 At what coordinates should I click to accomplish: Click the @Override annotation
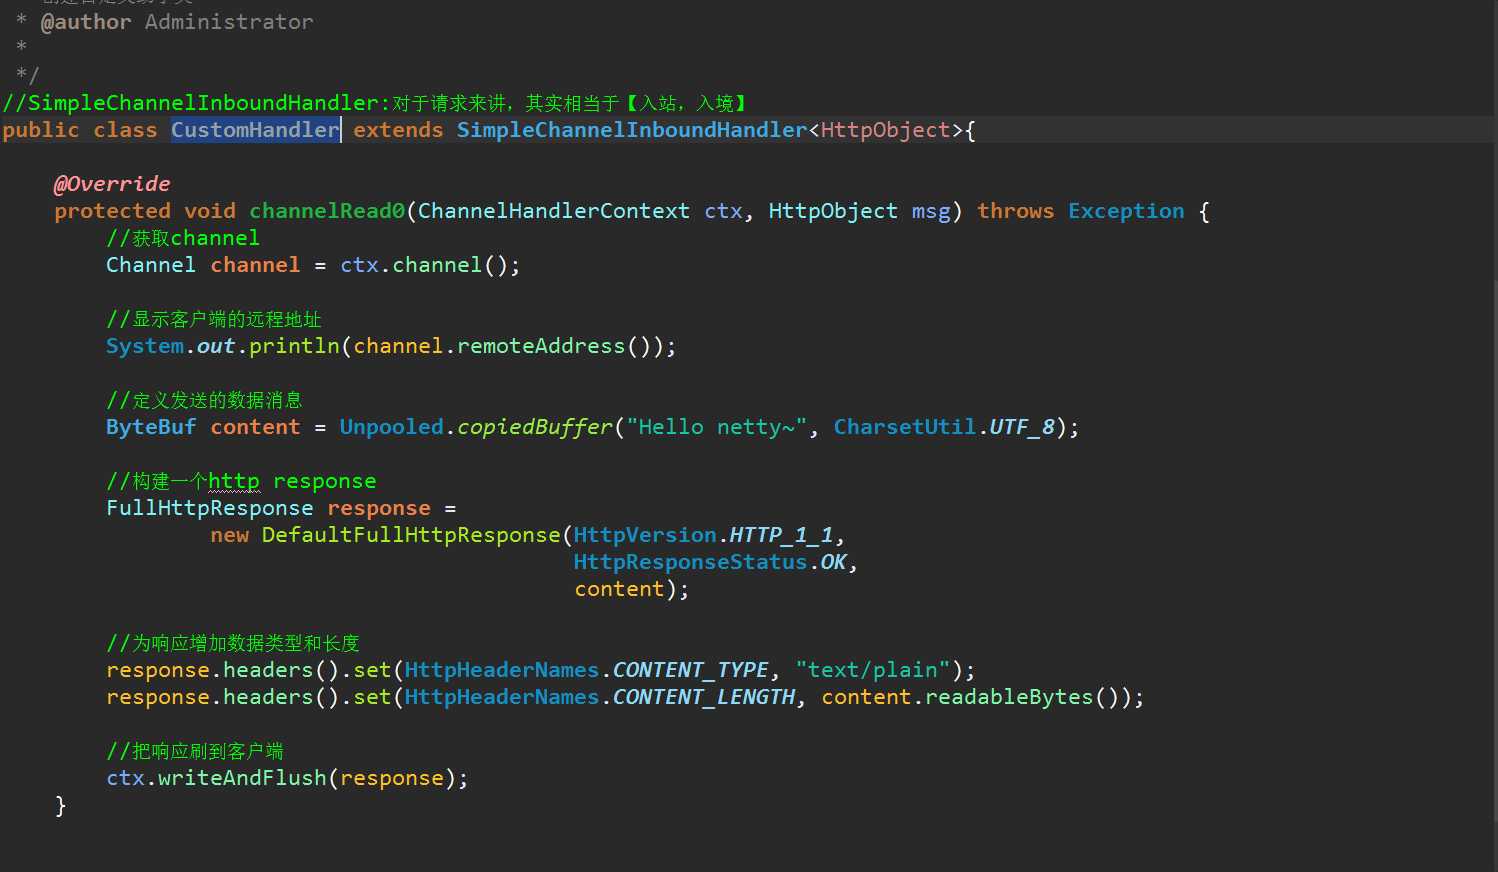point(112,184)
